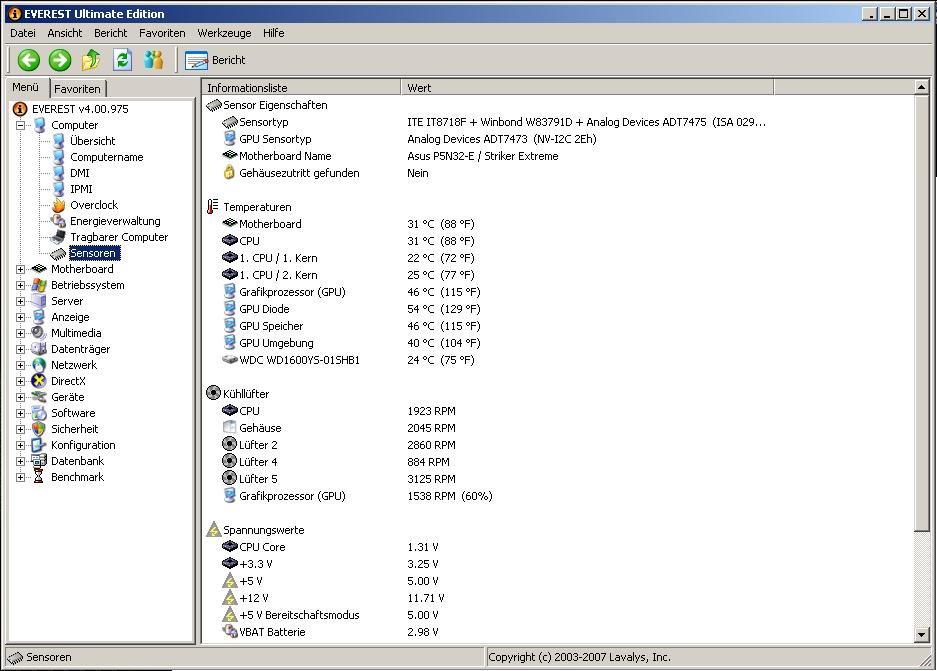
Task: Expand the Netzwerk tree node
Action: coord(20,366)
